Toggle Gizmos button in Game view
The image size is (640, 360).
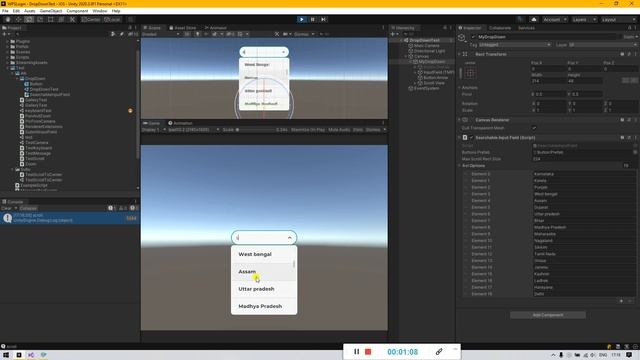[373, 130]
